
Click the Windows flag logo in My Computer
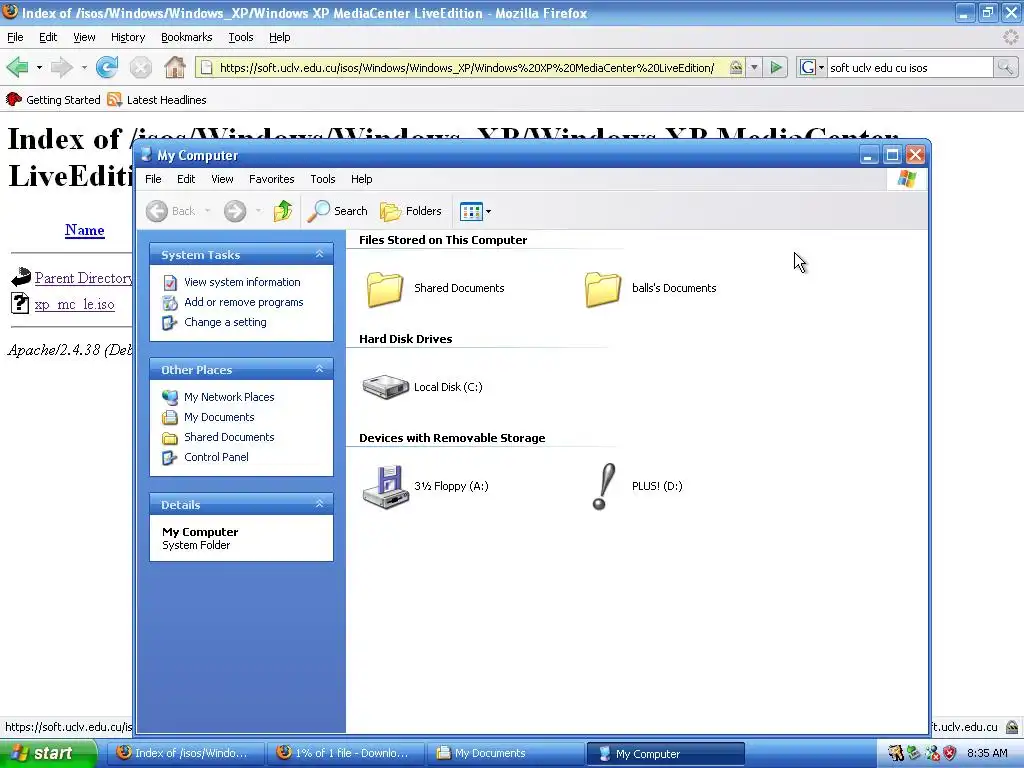point(906,179)
